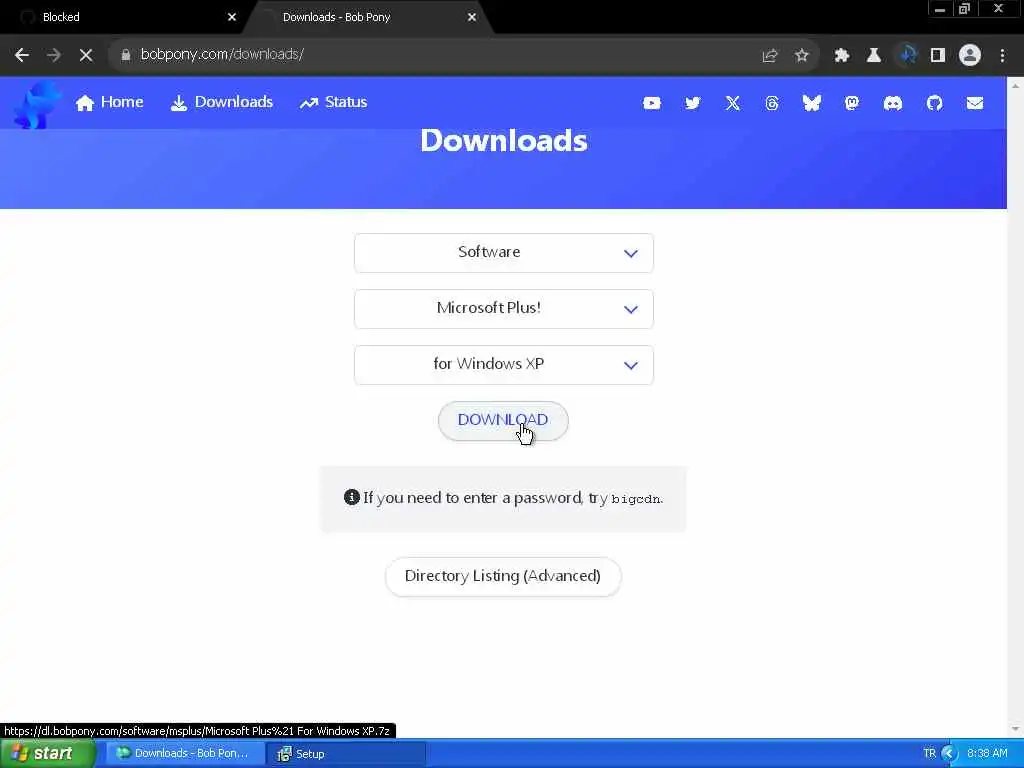This screenshot has height=768, width=1024.
Task: Click the Windows start button
Action: [x=48, y=754]
